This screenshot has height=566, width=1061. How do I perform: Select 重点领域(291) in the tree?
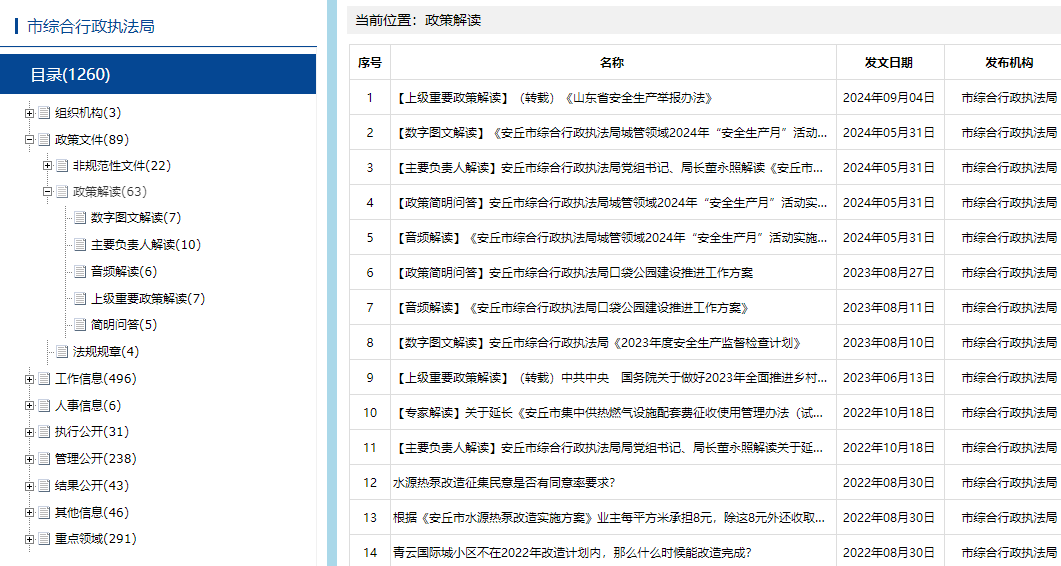pos(95,539)
